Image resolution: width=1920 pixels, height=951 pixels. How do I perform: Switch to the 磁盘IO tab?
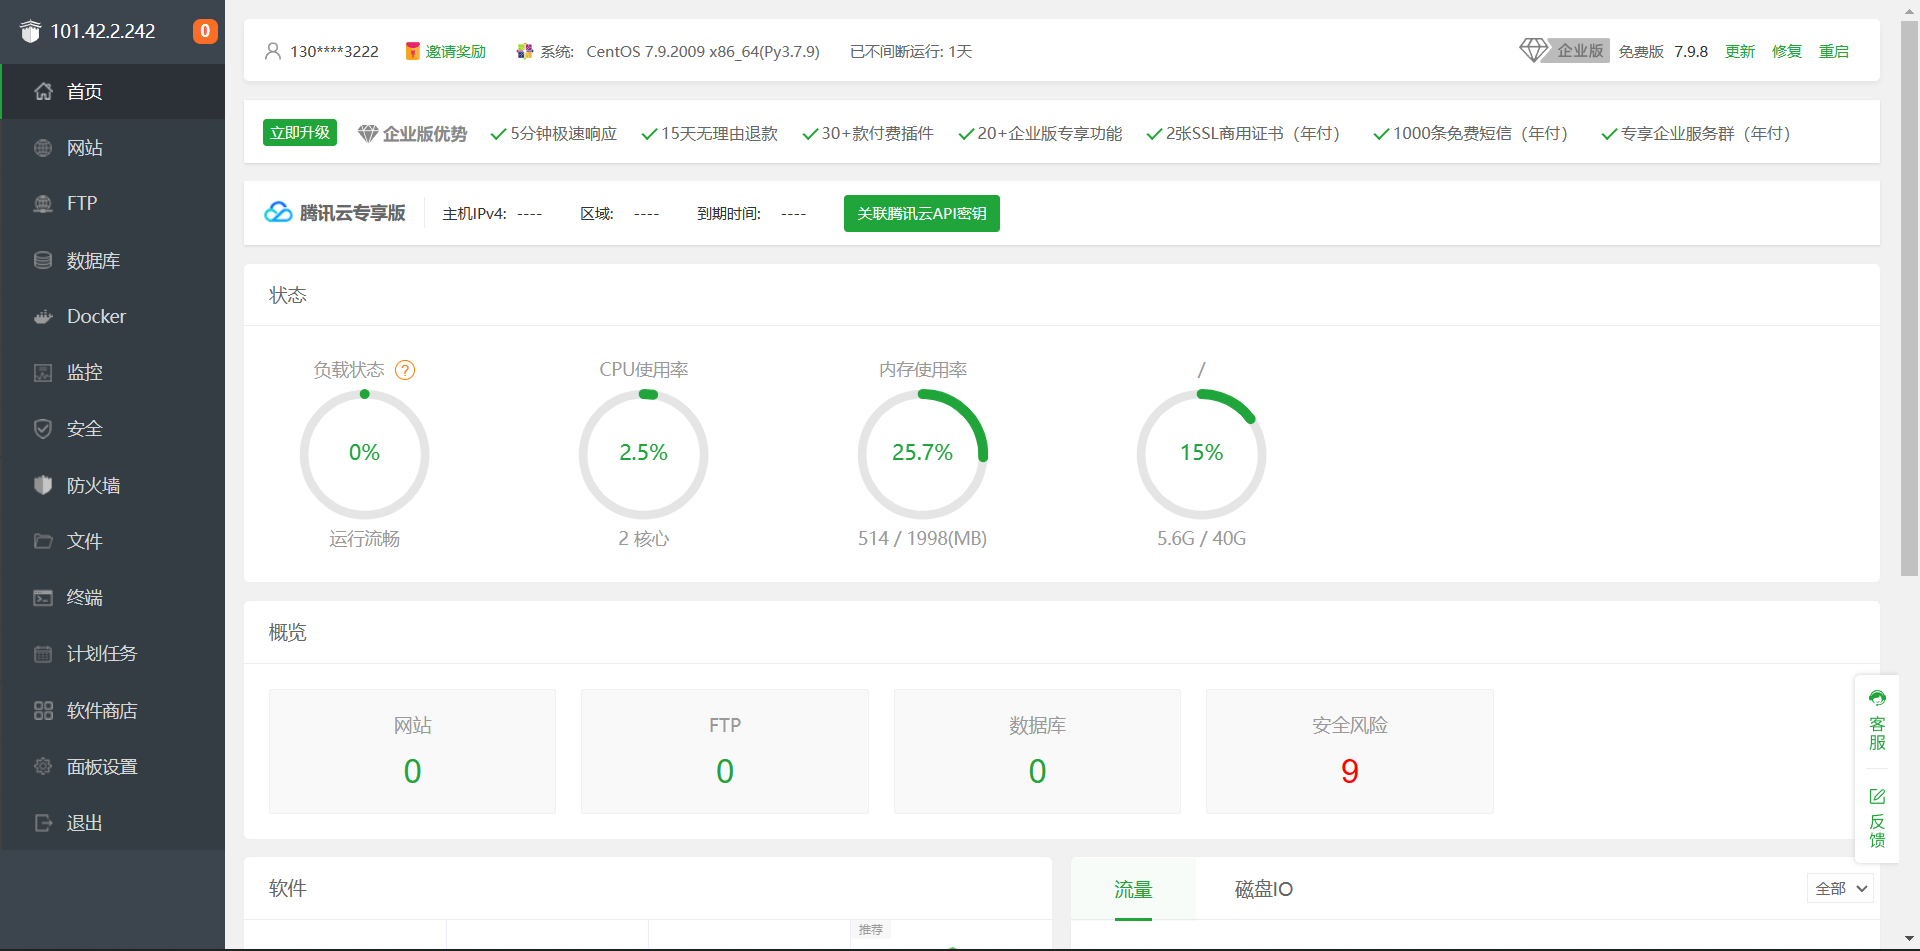(x=1264, y=889)
